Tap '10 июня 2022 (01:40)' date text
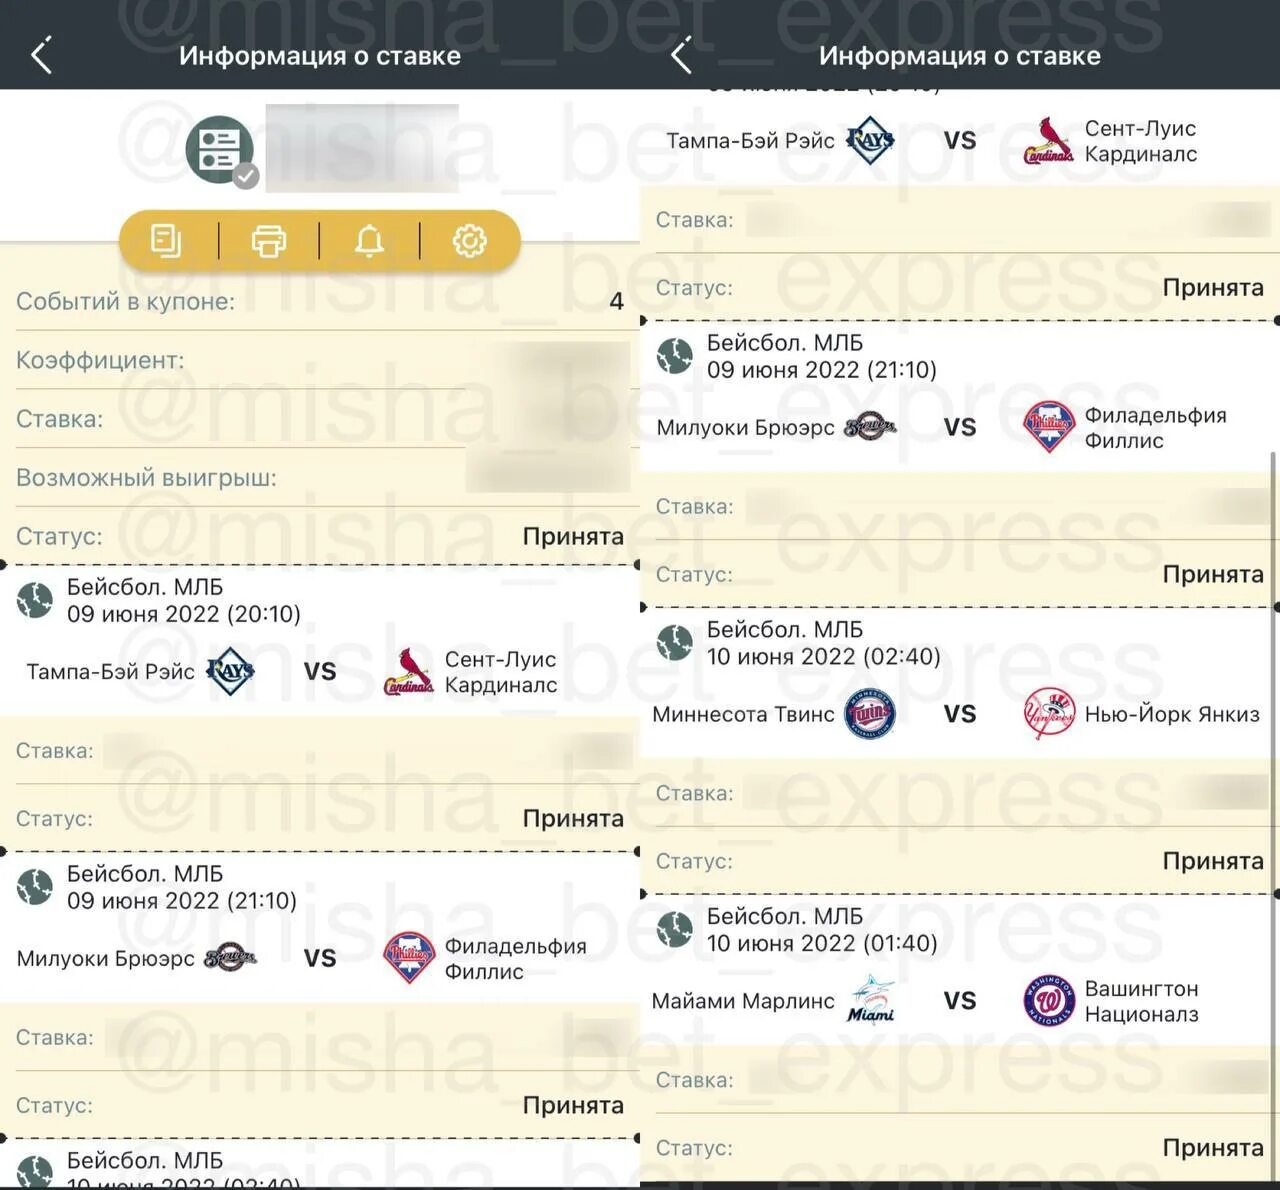1280x1190 pixels. 822,943
